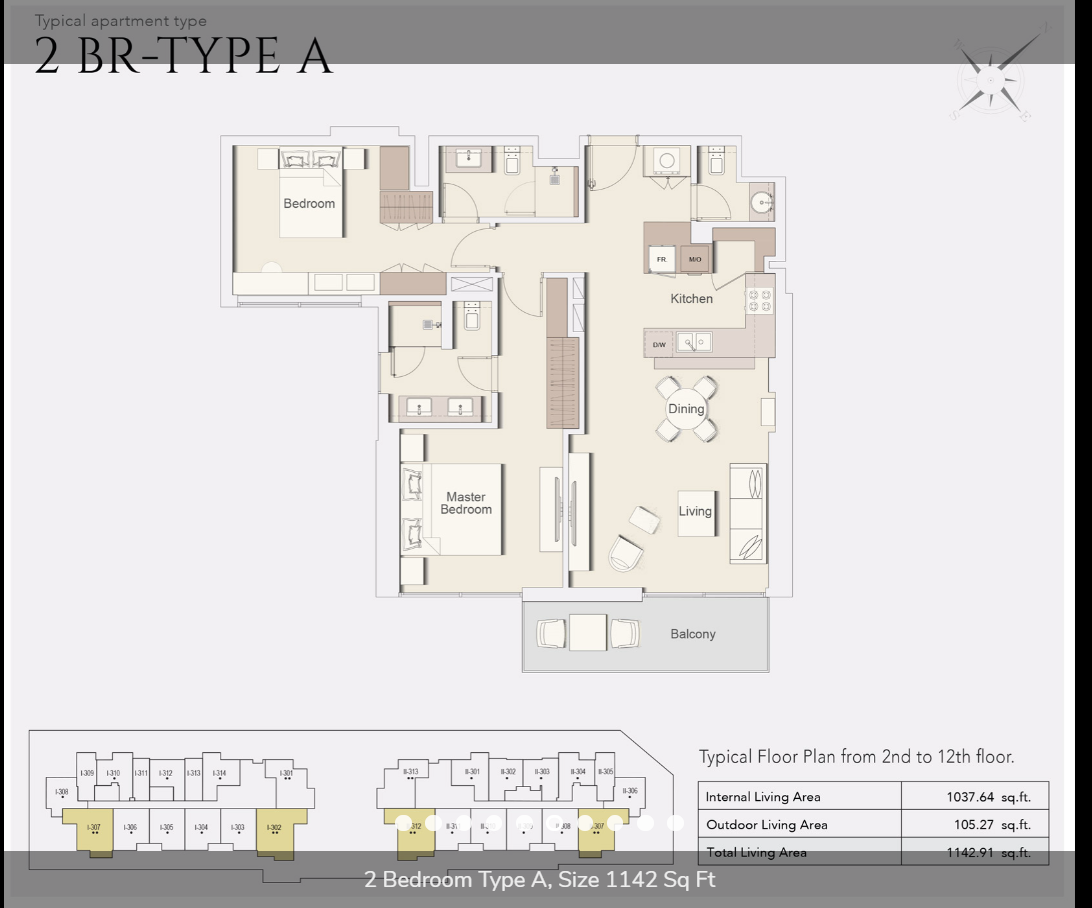Click the 2 Bedroom Type A caption
This screenshot has width=1092, height=908.
click(x=540, y=880)
